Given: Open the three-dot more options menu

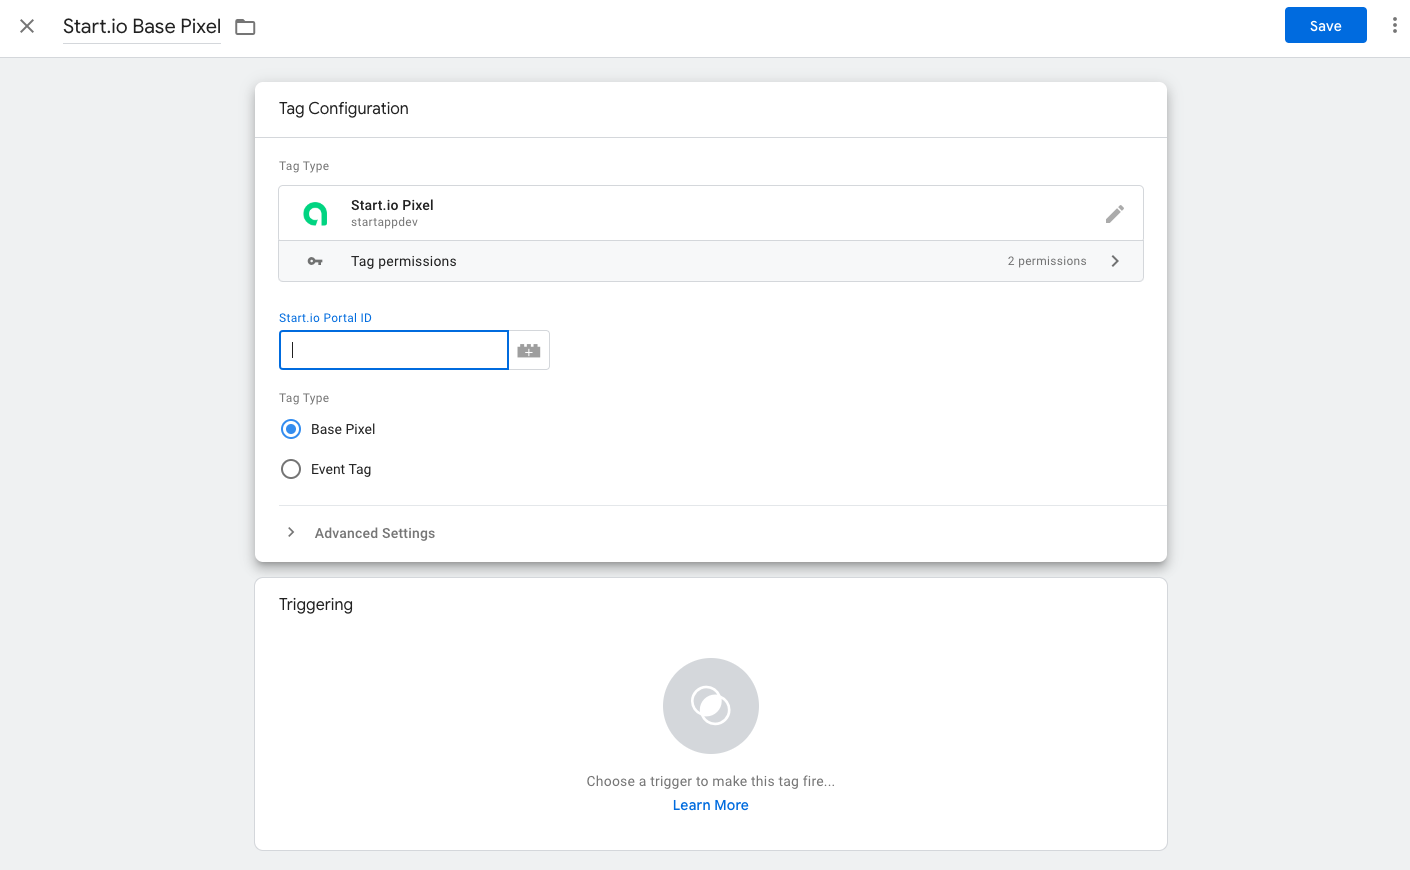Looking at the screenshot, I should (x=1394, y=26).
